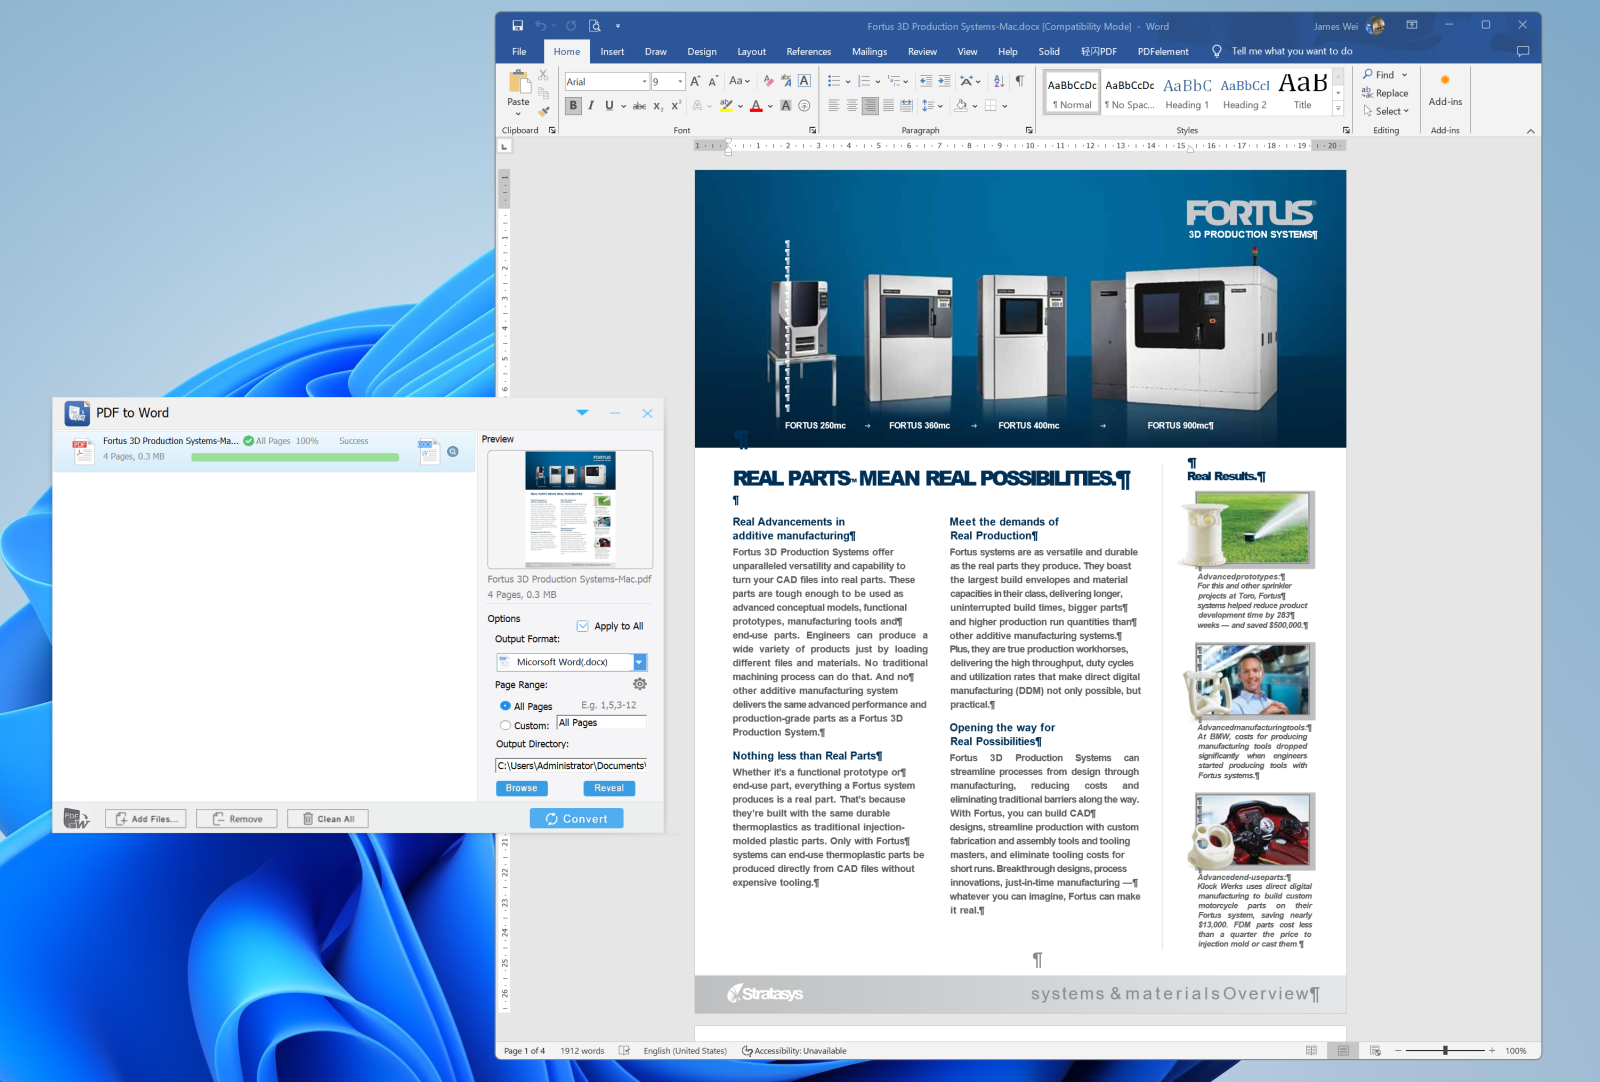Open the Design ribbon tab
Screen dimensions: 1600x1082
tap(702, 51)
